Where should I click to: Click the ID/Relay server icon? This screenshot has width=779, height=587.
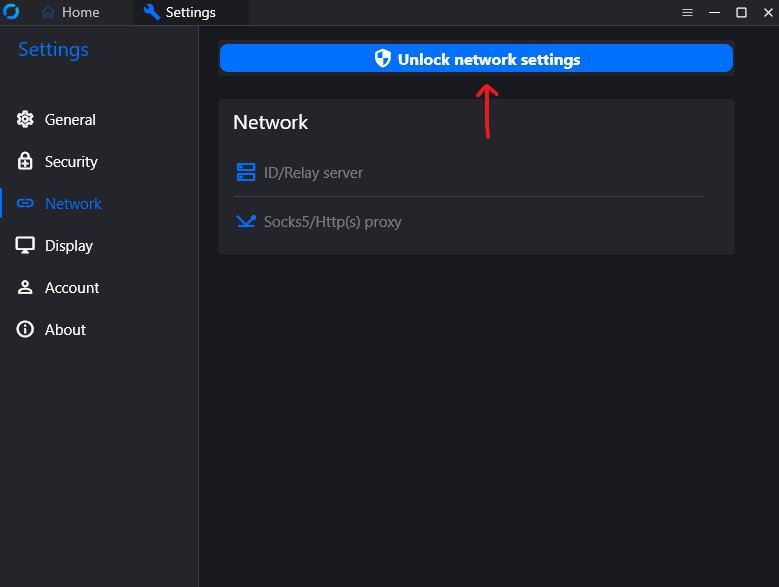coord(246,173)
